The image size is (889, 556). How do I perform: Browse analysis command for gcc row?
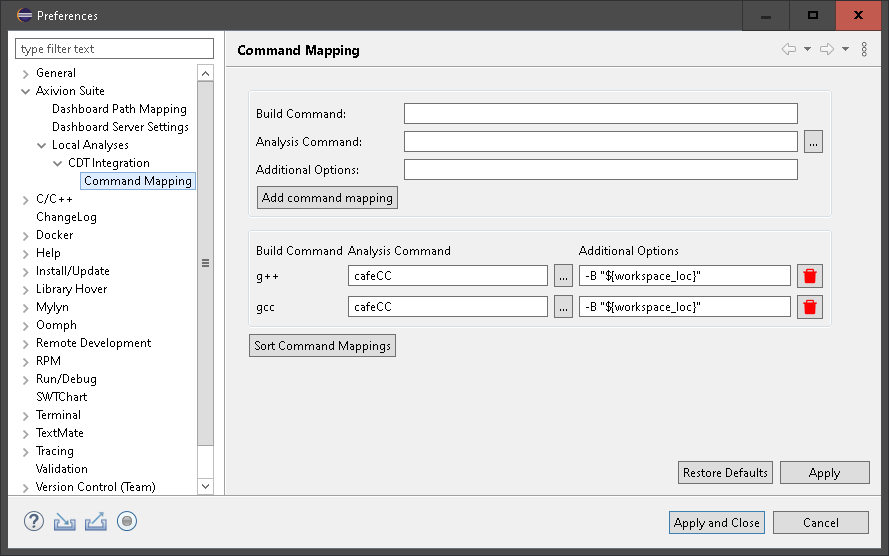pos(563,307)
